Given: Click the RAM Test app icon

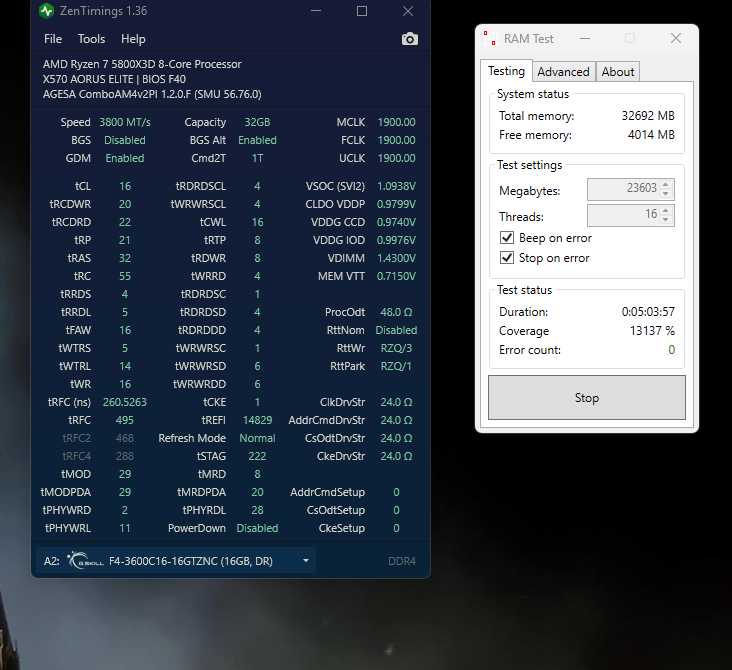Looking at the screenshot, I should 490,38.
